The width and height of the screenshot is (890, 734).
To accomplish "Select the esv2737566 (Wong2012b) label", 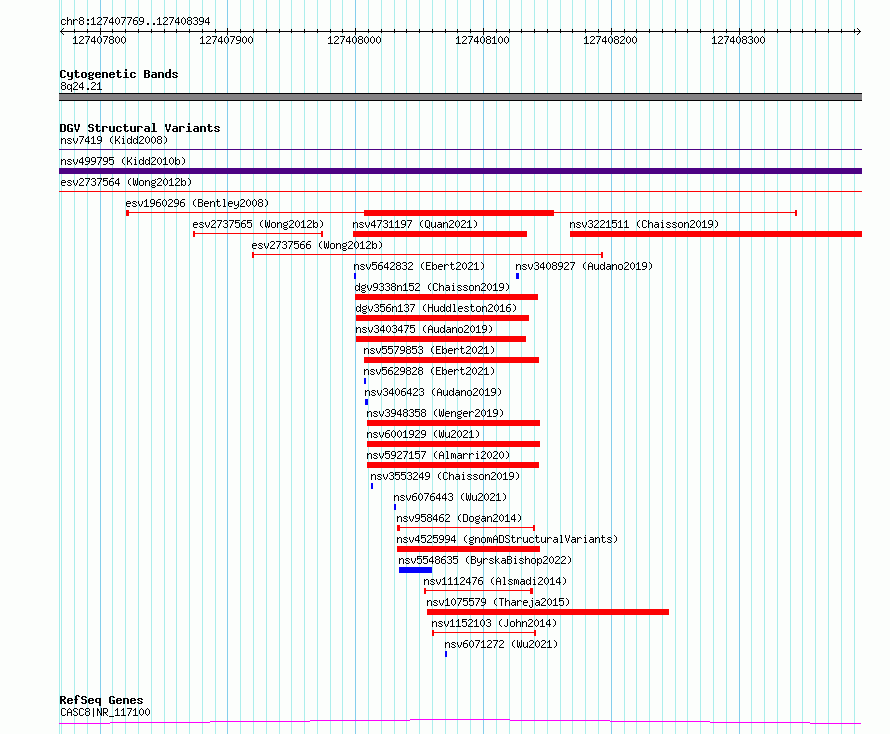I will (x=317, y=245).
